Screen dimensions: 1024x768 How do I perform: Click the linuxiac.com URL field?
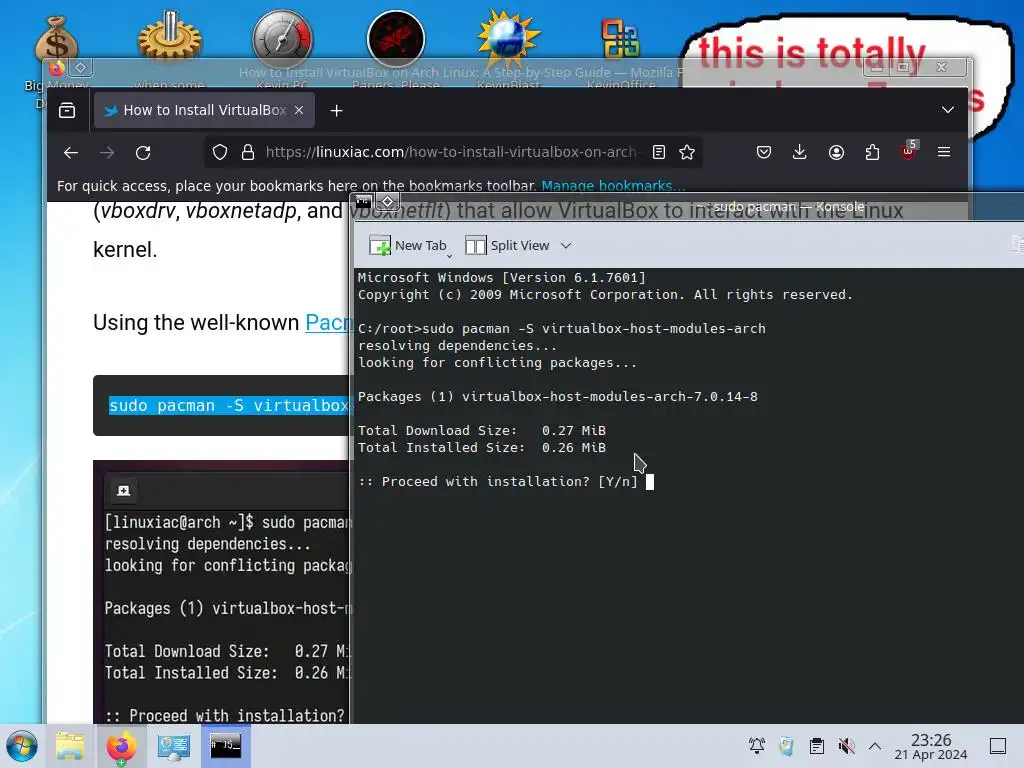point(451,152)
